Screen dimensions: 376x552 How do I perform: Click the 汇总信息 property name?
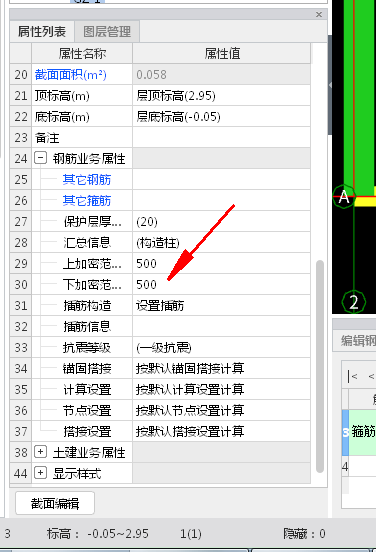(x=87, y=243)
